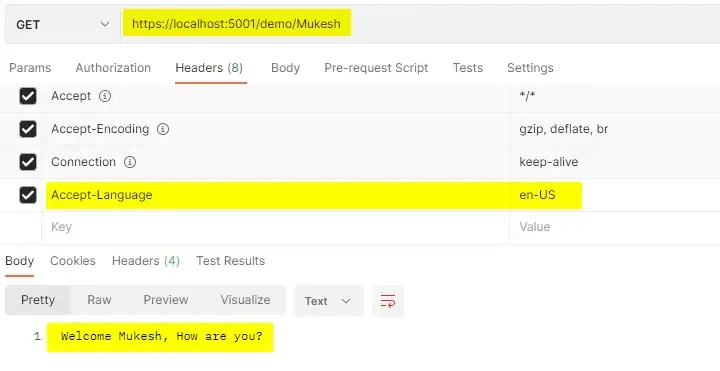Uncheck the Accept header checkbox
Image resolution: width=720 pixels, height=371 pixels.
pyautogui.click(x=28, y=96)
